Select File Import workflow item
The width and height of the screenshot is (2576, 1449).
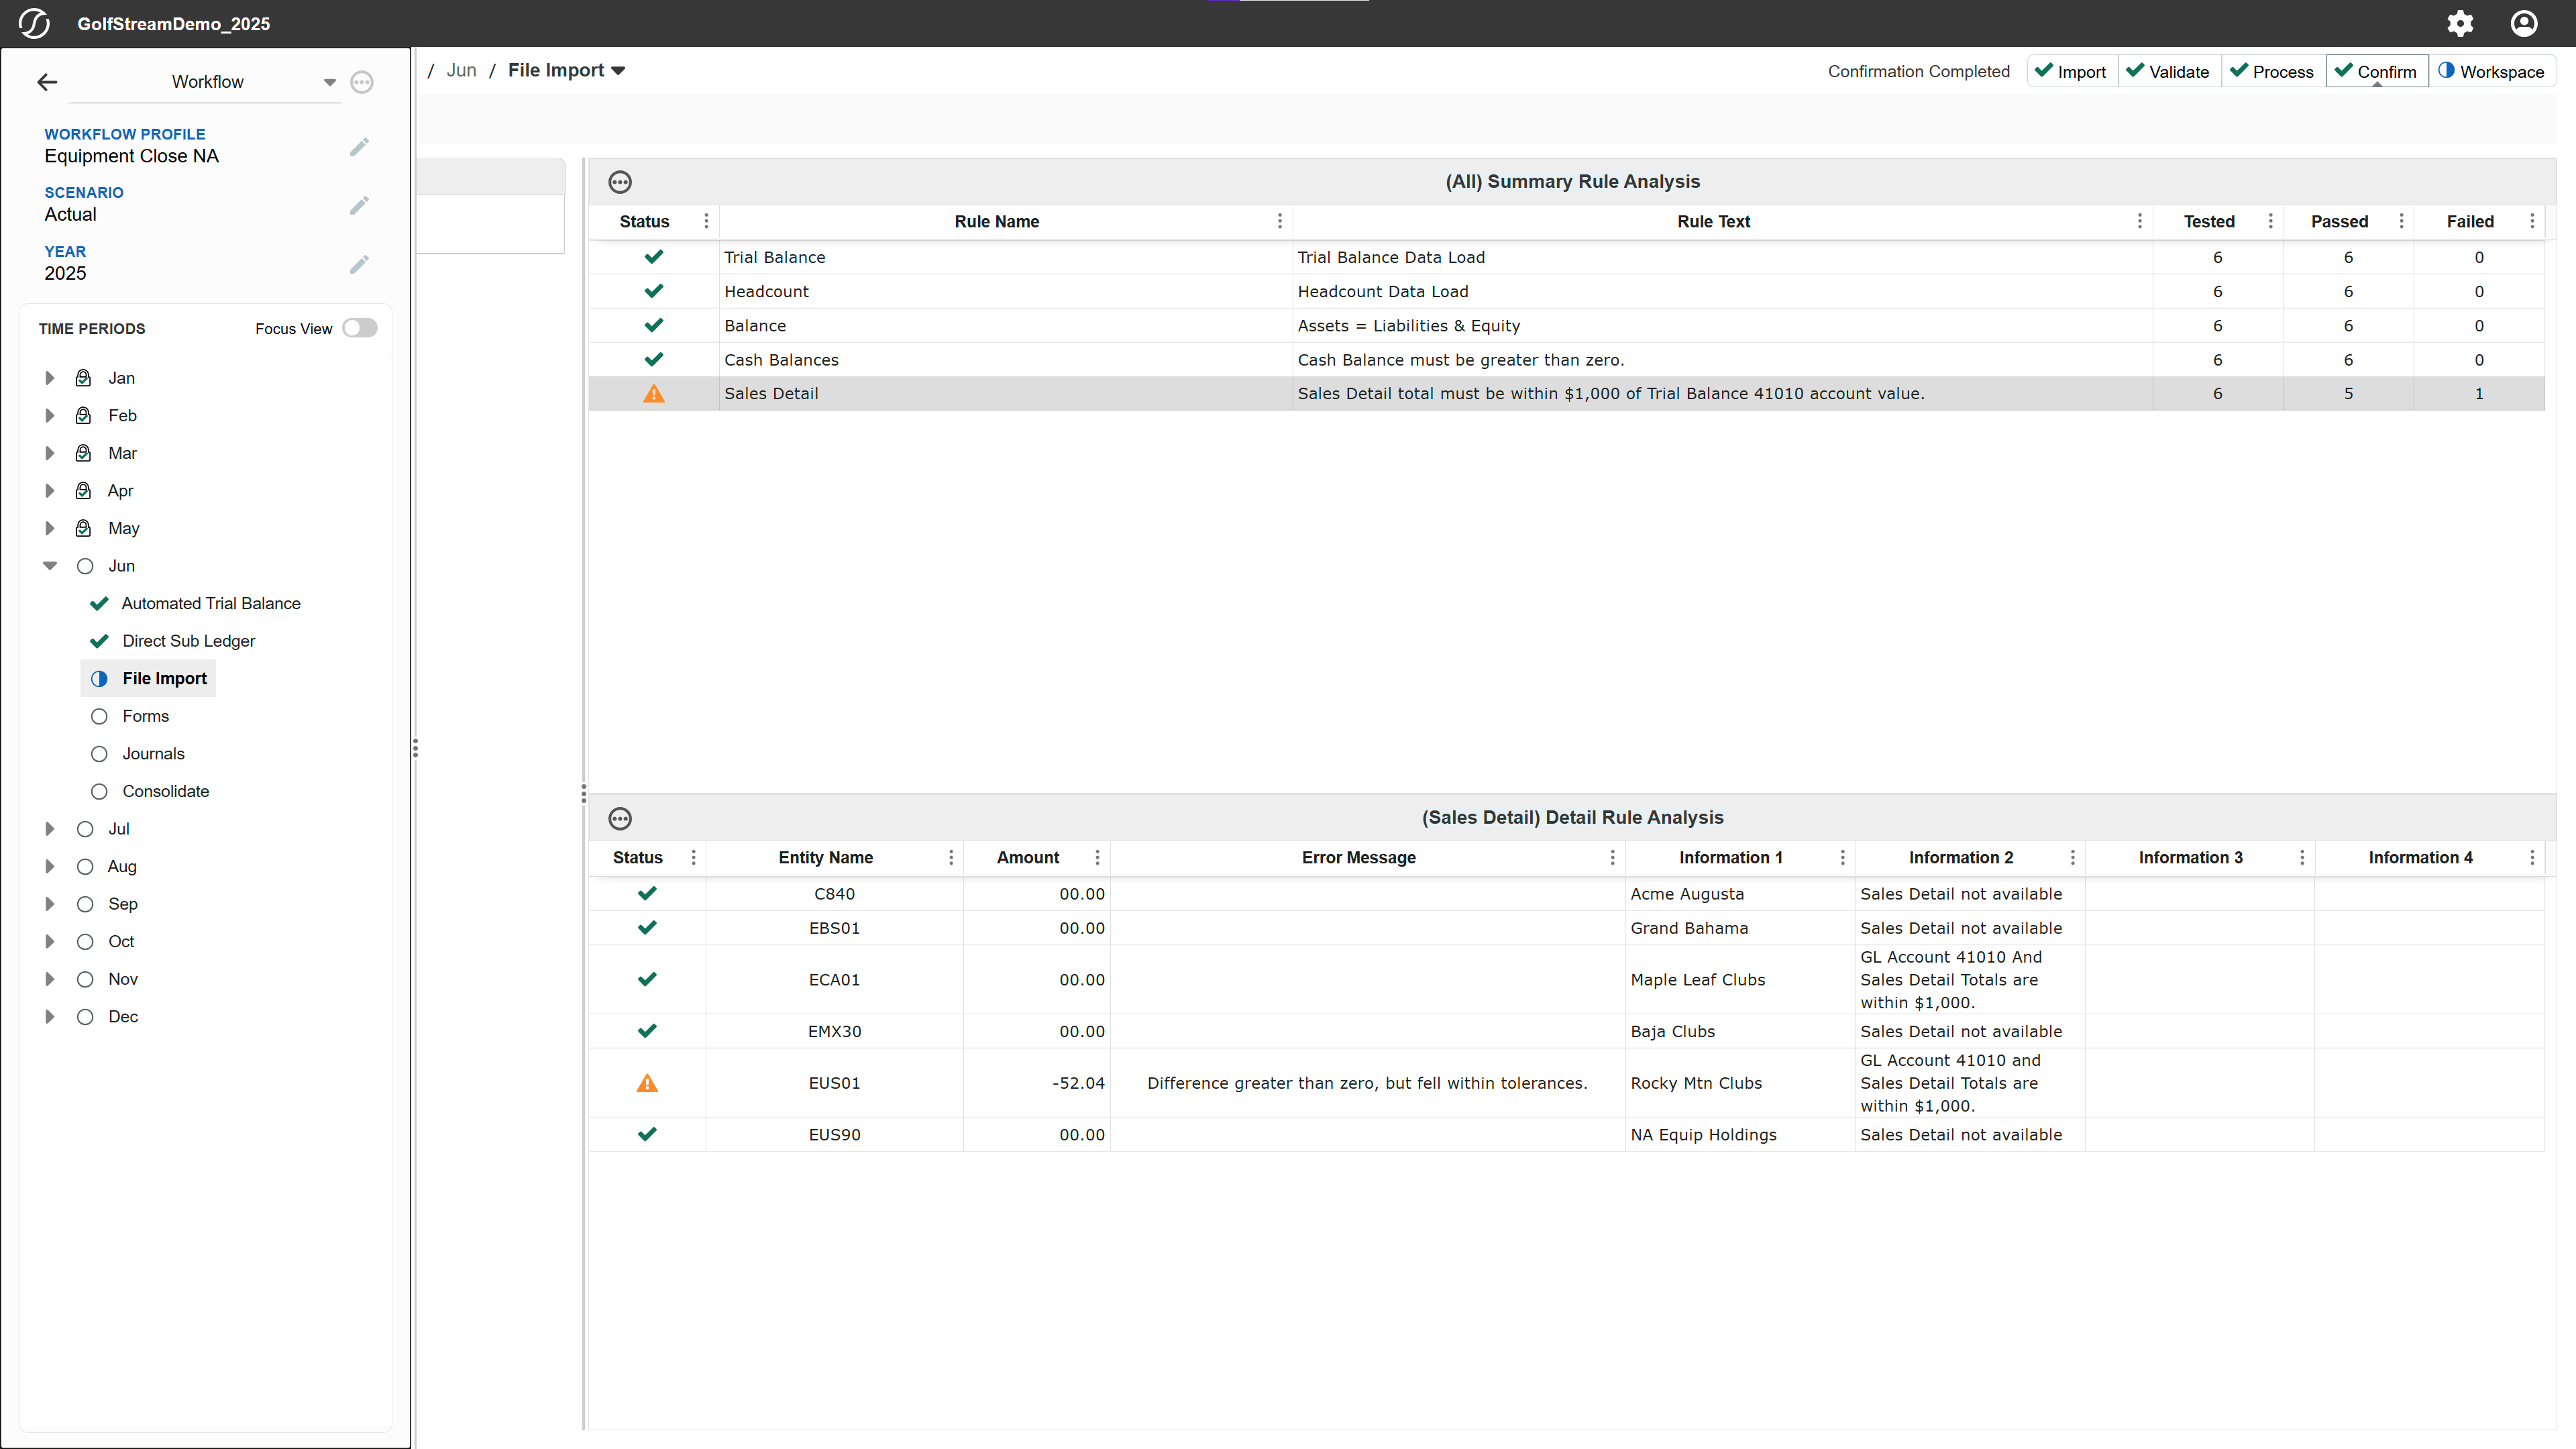(148, 679)
